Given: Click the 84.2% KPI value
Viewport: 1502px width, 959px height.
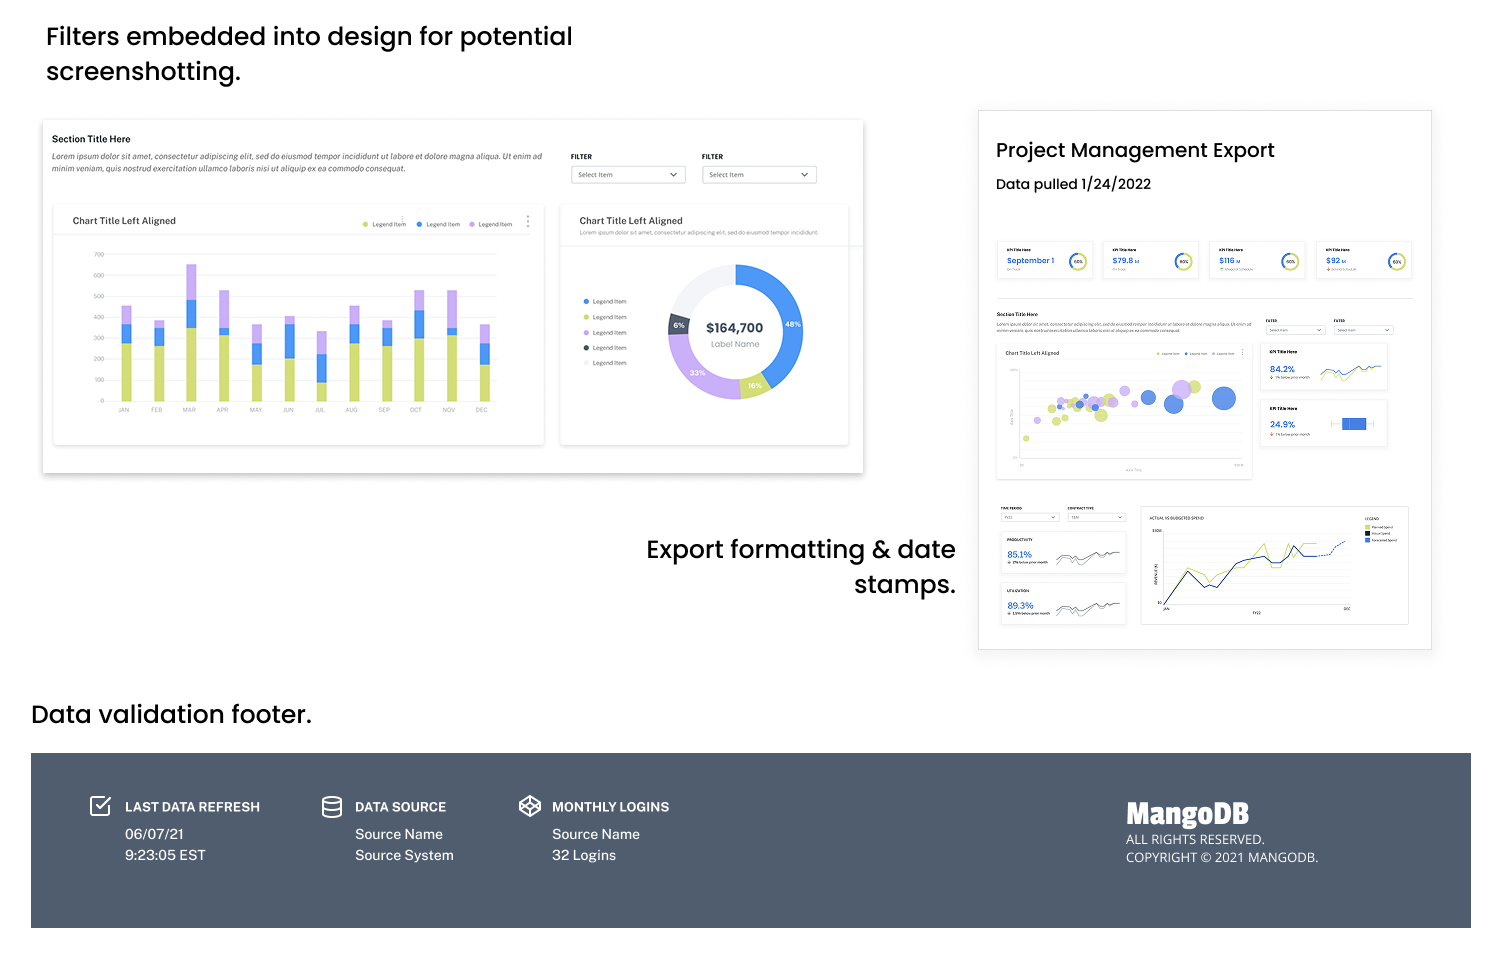Looking at the screenshot, I should (1282, 369).
